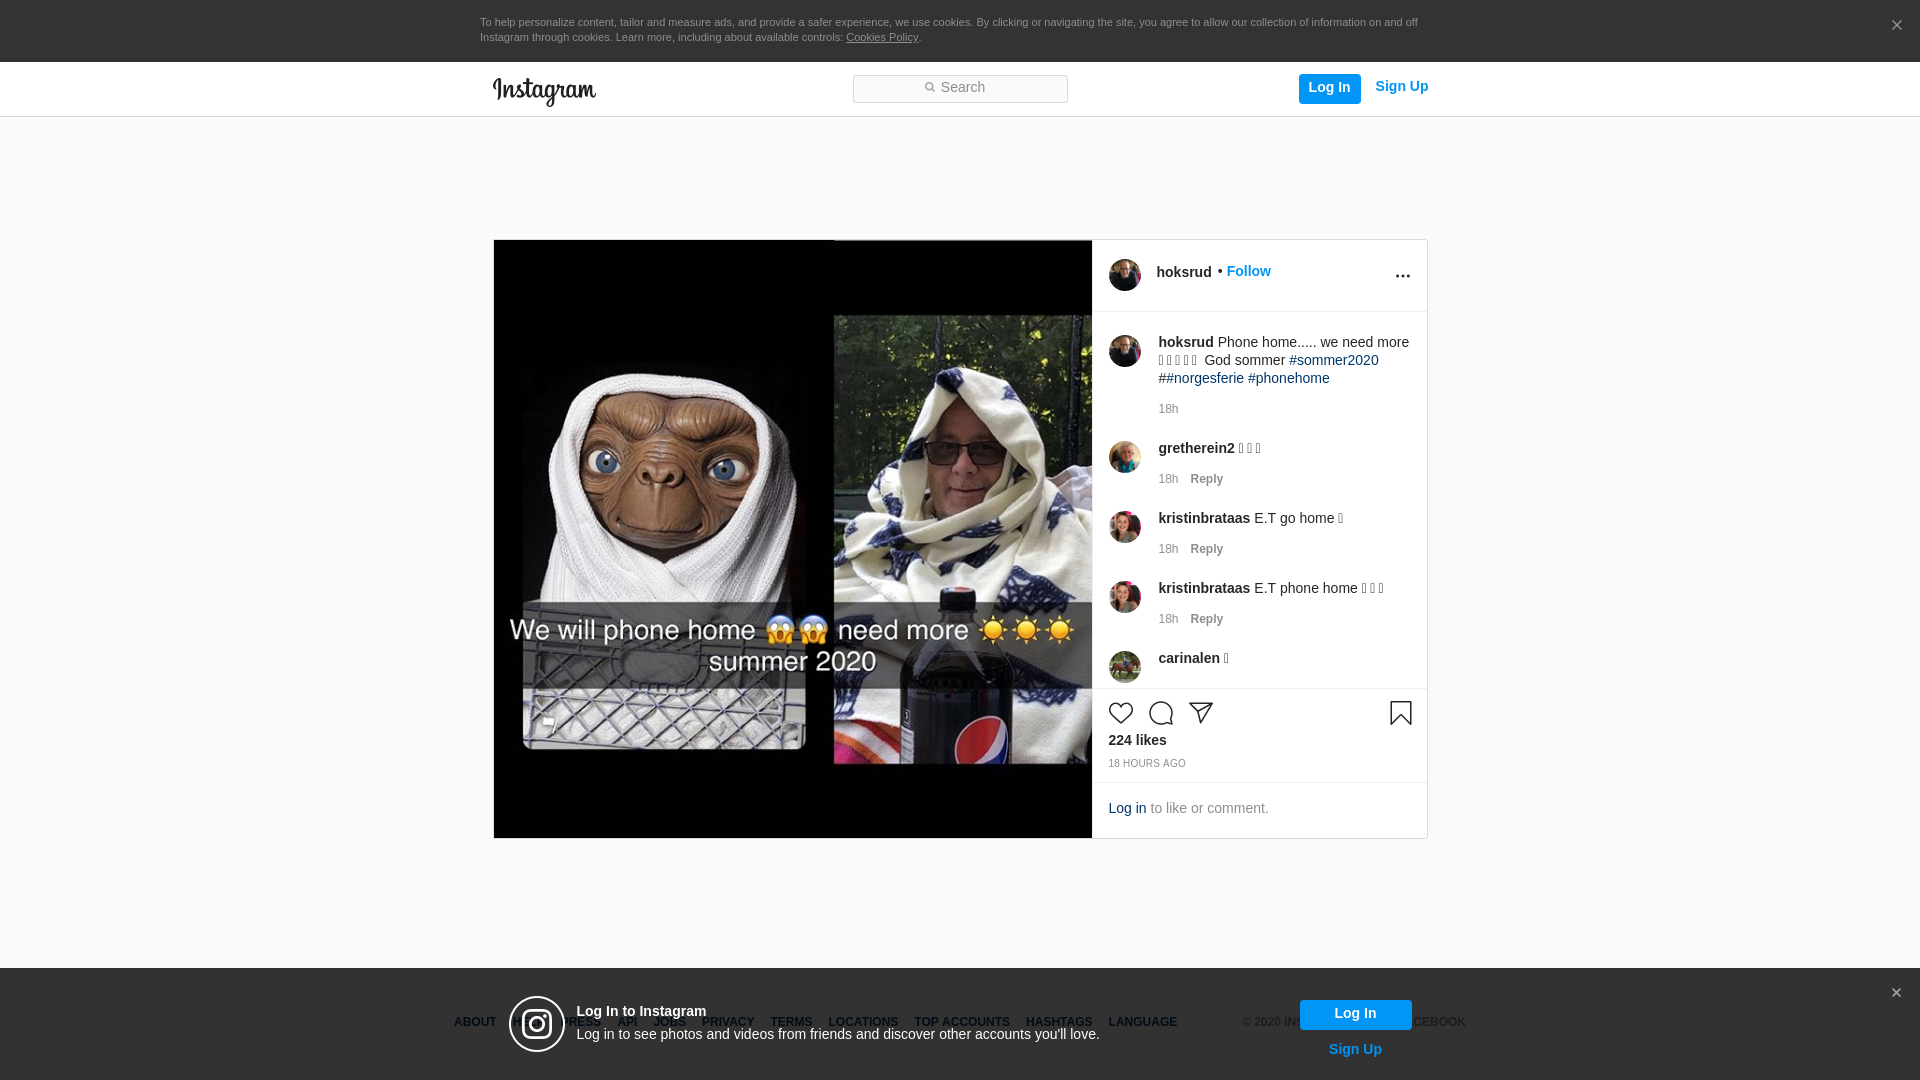Close the bottom login banner
This screenshot has height=1080, width=1920.
pos(1895,993)
